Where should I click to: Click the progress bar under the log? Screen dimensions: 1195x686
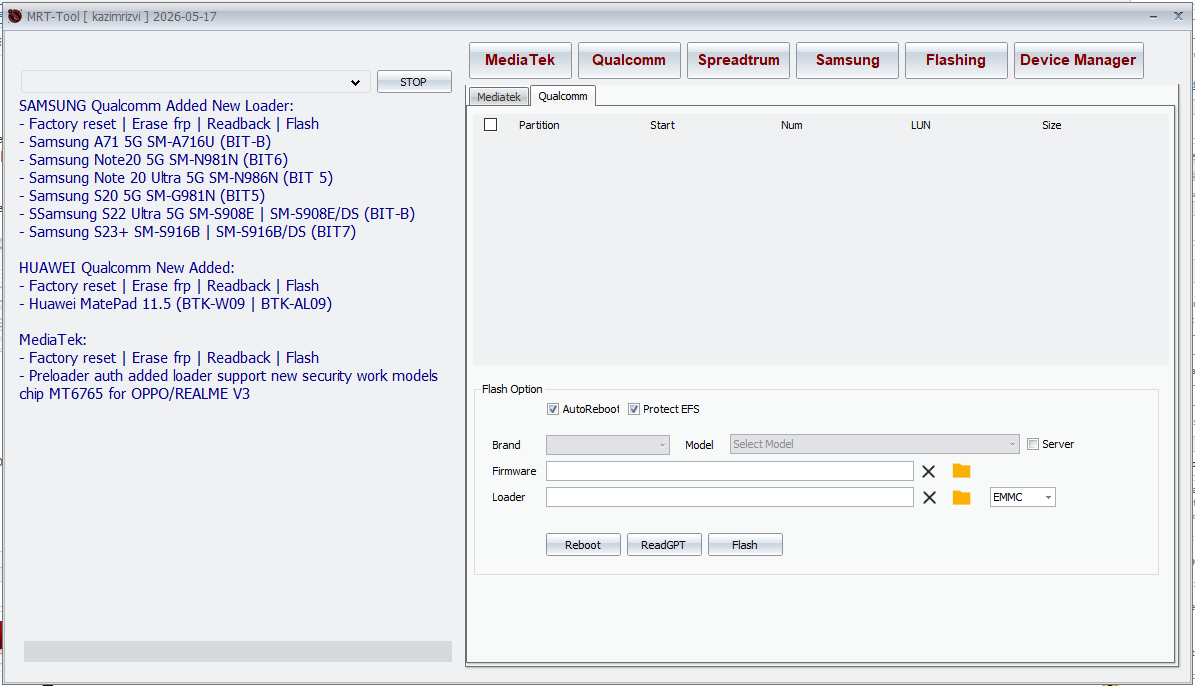click(238, 652)
